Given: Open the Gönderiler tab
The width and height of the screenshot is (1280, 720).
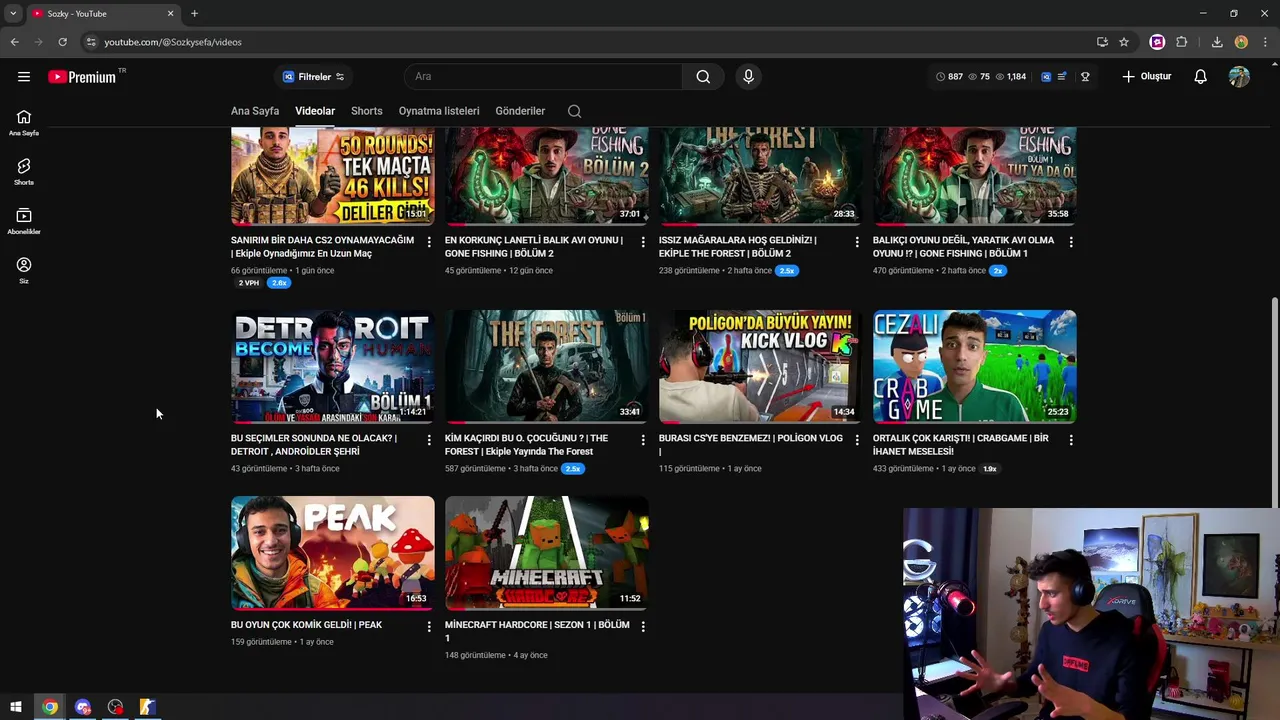Looking at the screenshot, I should [520, 111].
